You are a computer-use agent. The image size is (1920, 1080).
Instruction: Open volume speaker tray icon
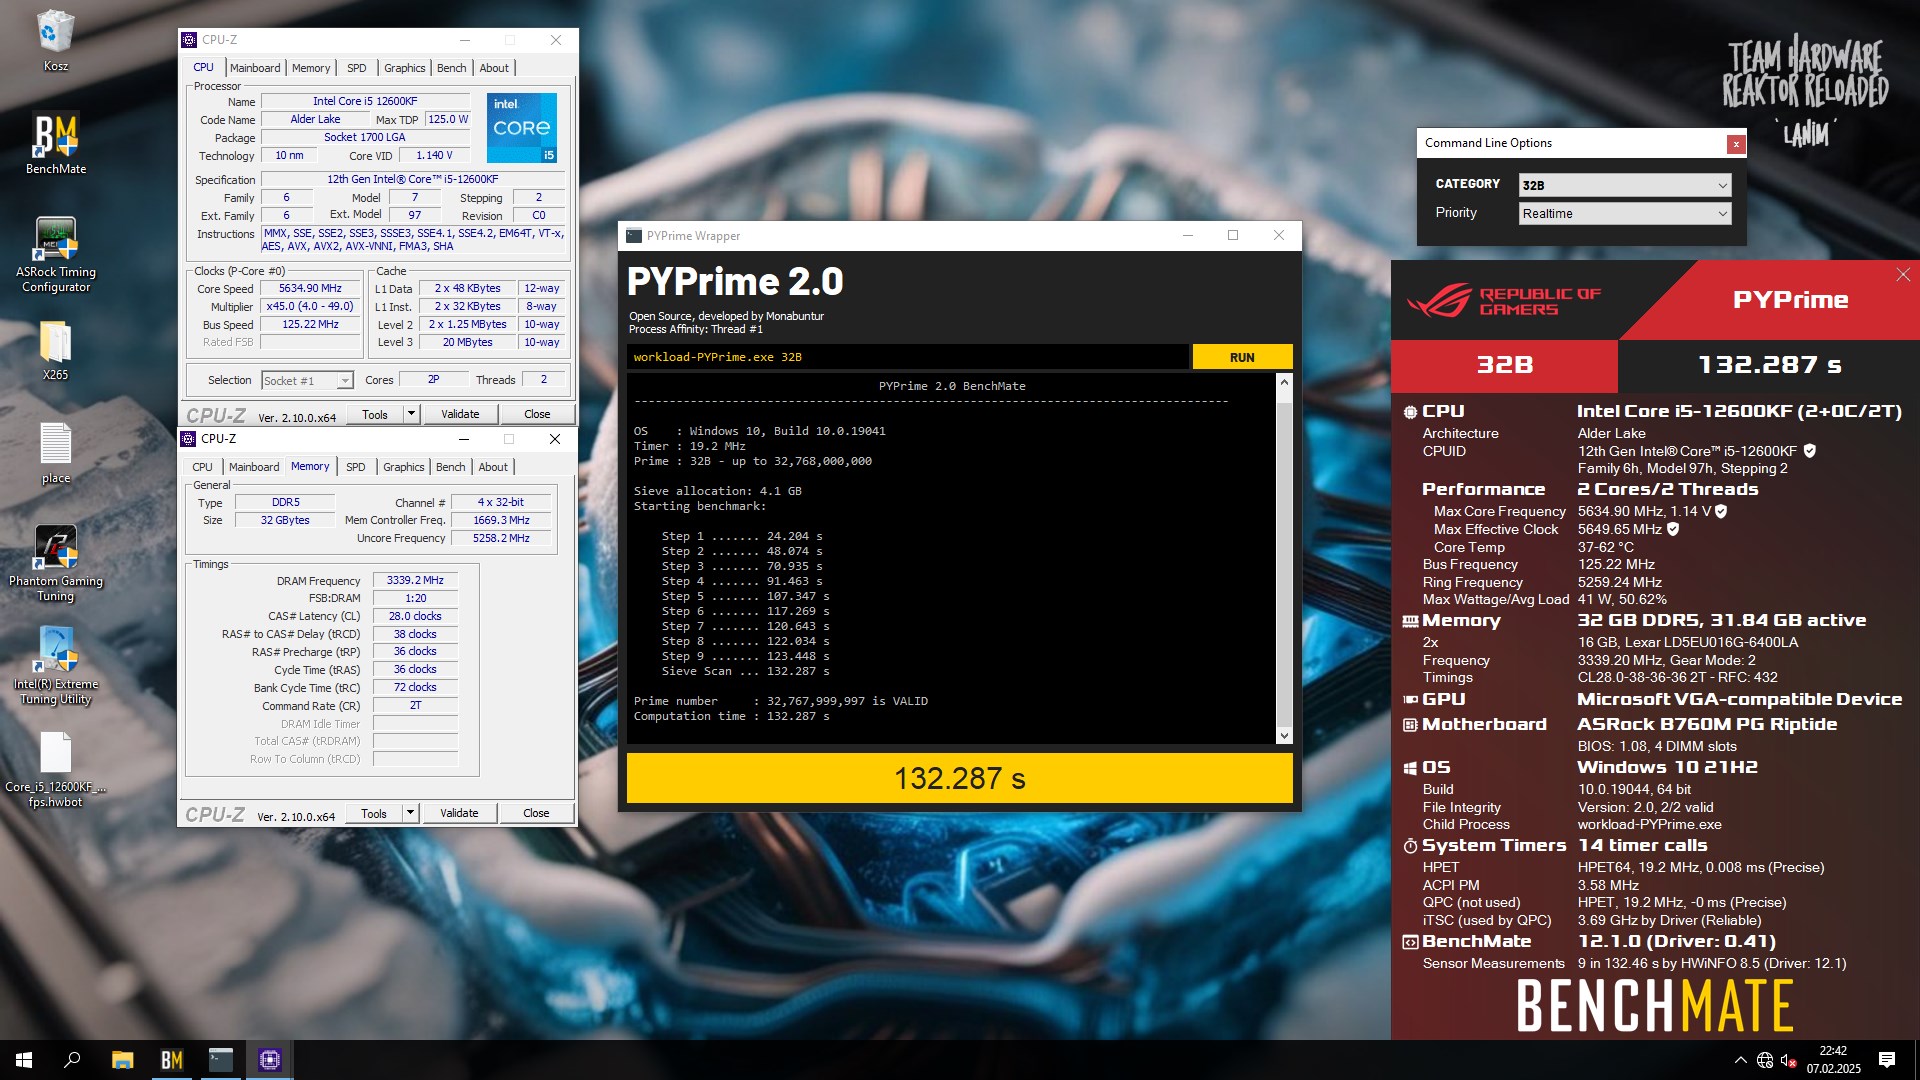[x=1789, y=1060]
